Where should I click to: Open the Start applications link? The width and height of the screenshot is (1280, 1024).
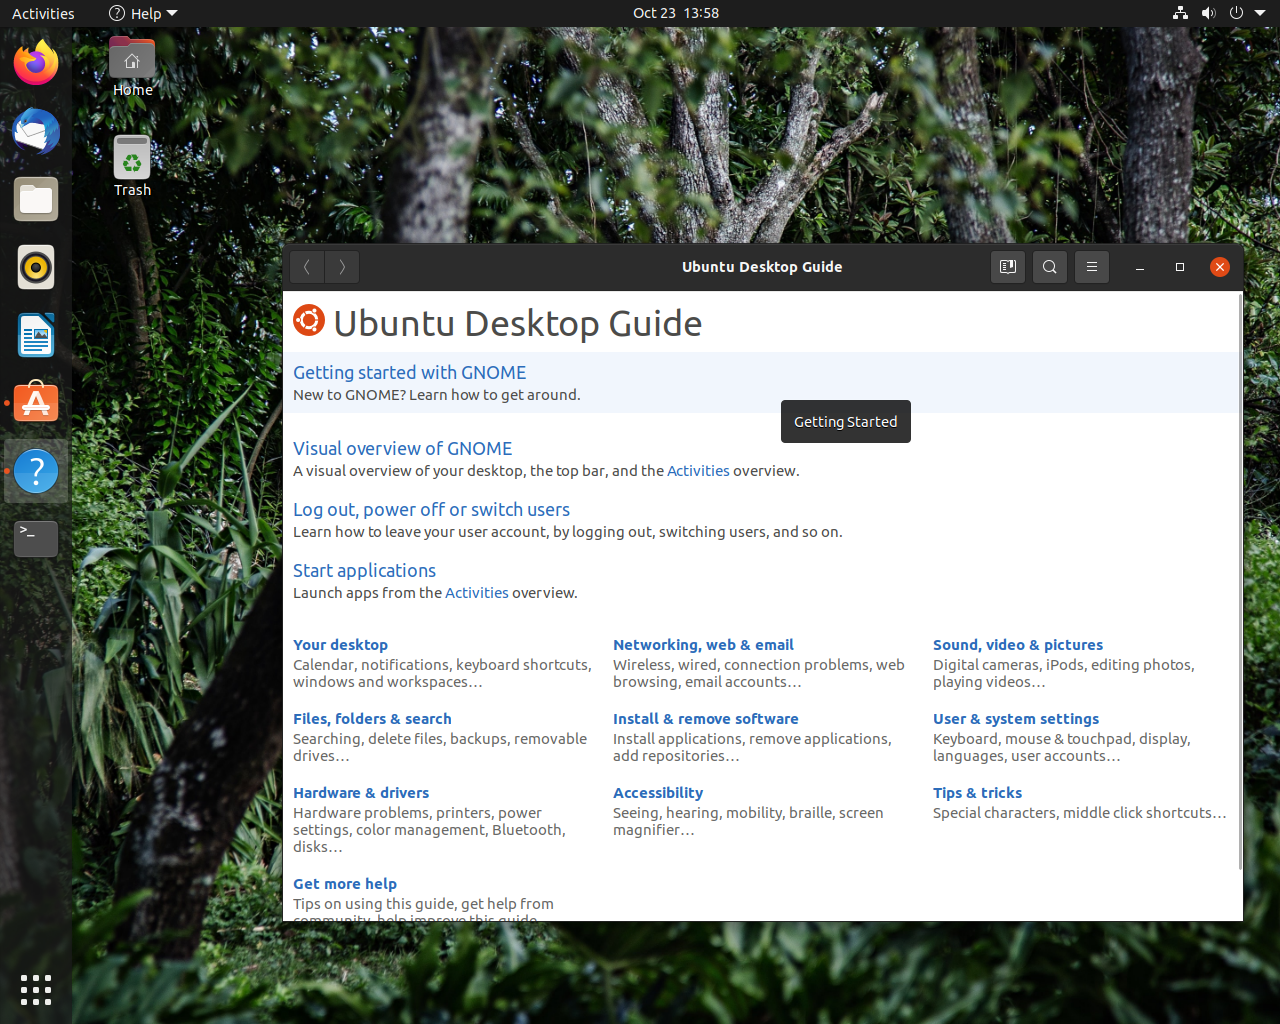[364, 570]
